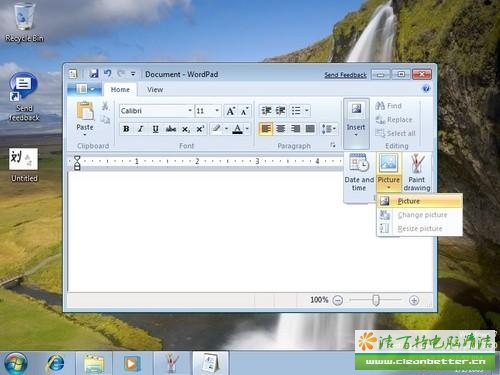Toggle Bold formatting
This screenshot has width=500, height=375.
[126, 129]
